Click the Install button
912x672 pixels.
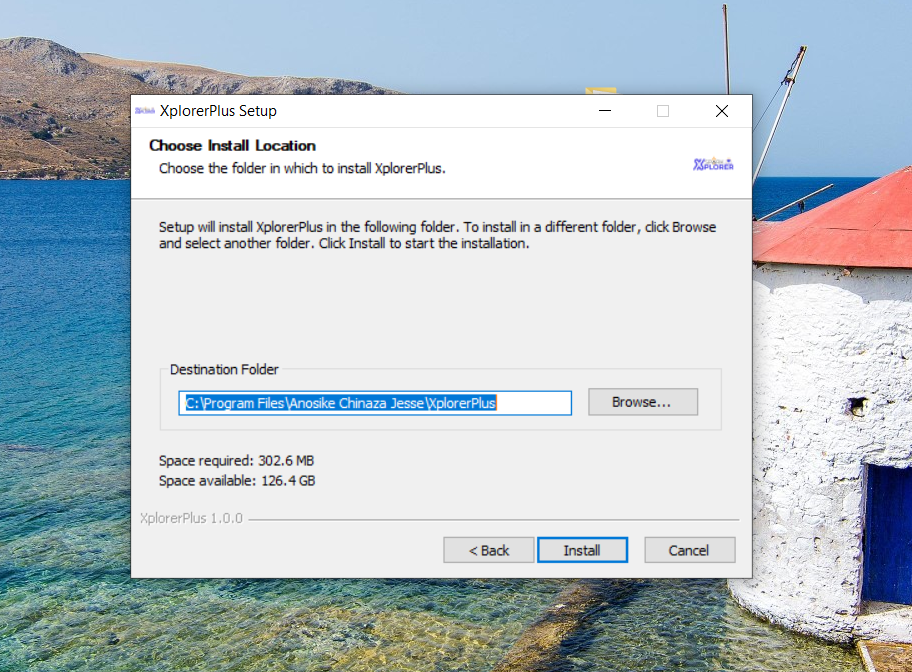pos(582,550)
